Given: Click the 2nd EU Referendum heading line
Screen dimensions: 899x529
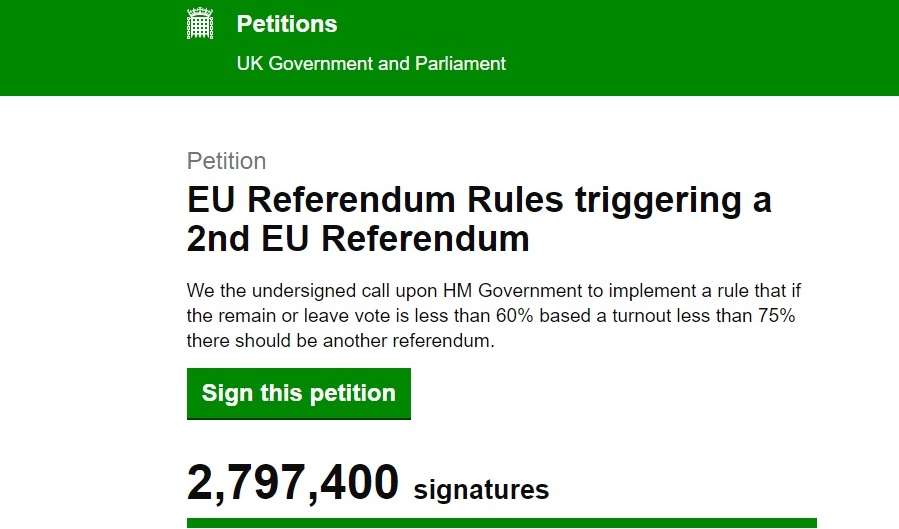Looking at the screenshot, I should (x=358, y=238).
